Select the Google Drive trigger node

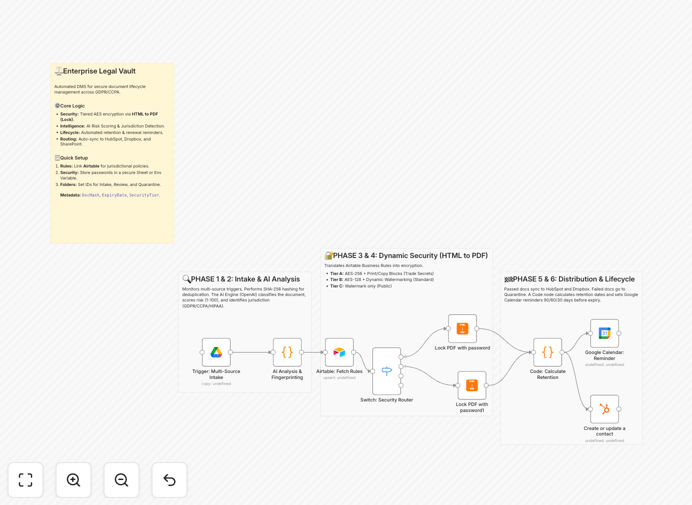(216, 352)
